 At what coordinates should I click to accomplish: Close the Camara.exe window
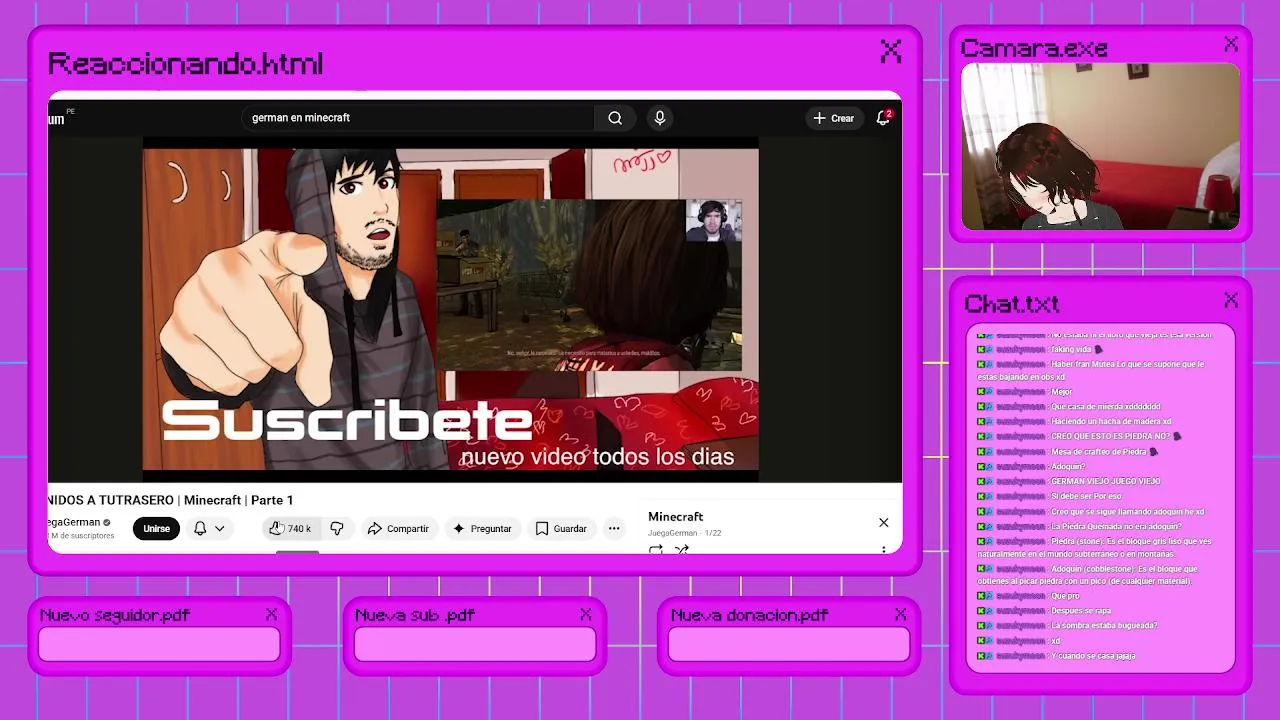point(1231,45)
